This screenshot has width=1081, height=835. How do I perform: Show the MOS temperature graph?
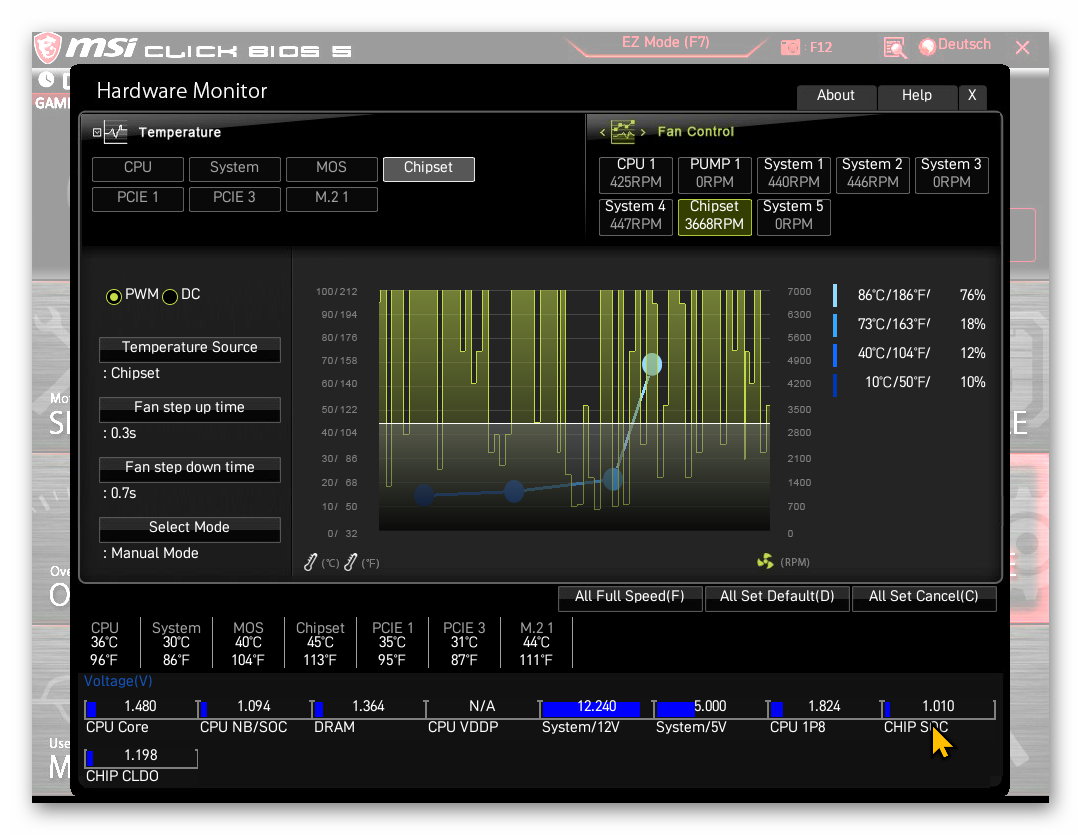(332, 168)
